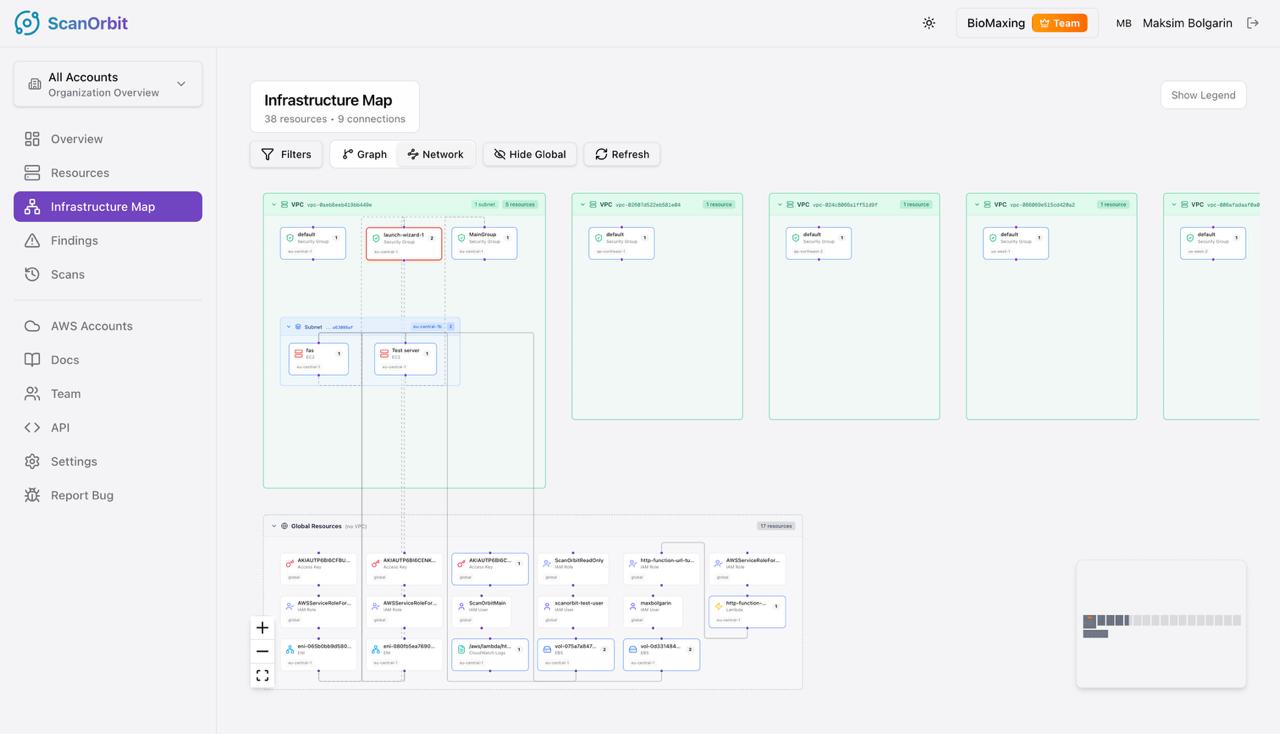The width and height of the screenshot is (1280, 734).
Task: Fit view using the fullscreen icon on map
Action: pyautogui.click(x=262, y=675)
